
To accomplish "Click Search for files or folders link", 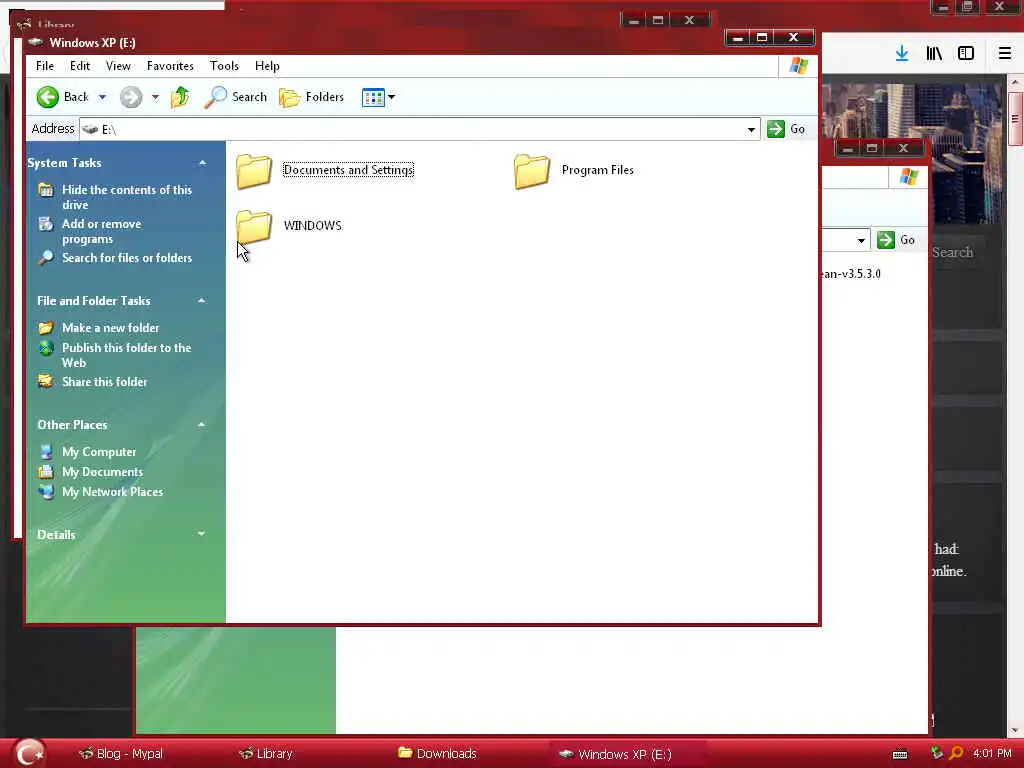I will click(127, 258).
